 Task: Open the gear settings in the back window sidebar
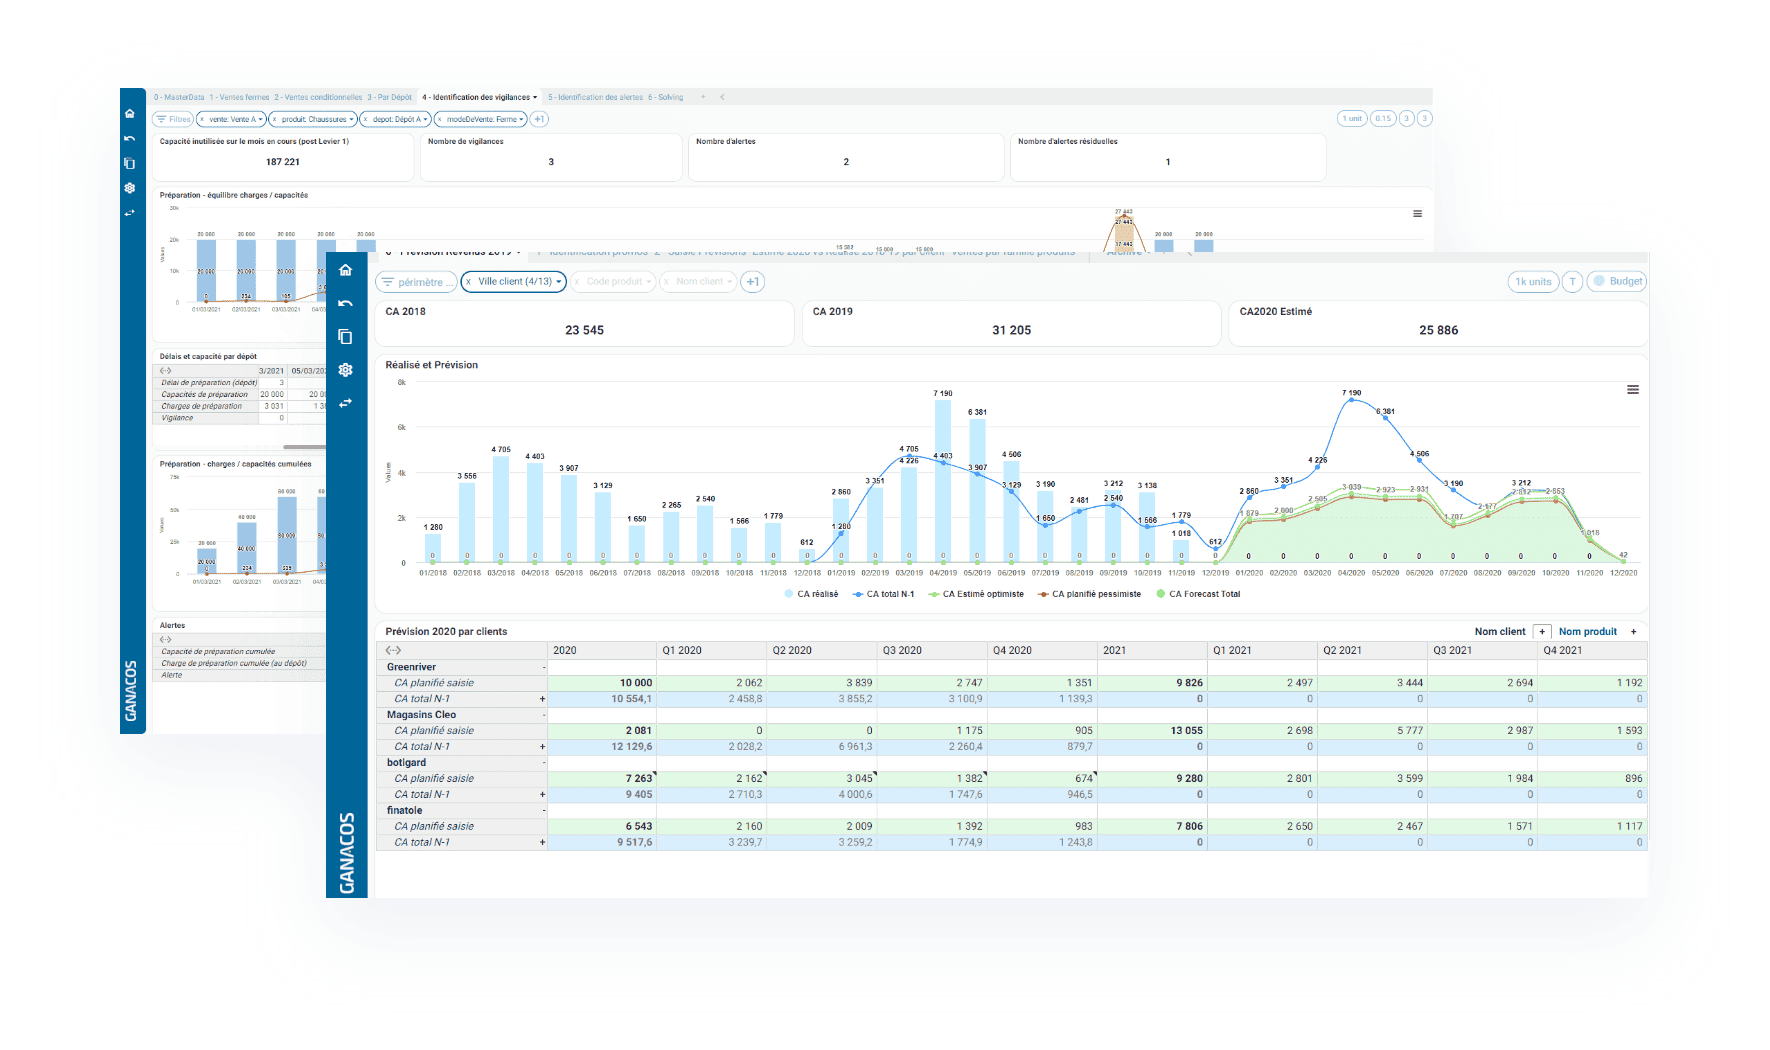pos(129,188)
